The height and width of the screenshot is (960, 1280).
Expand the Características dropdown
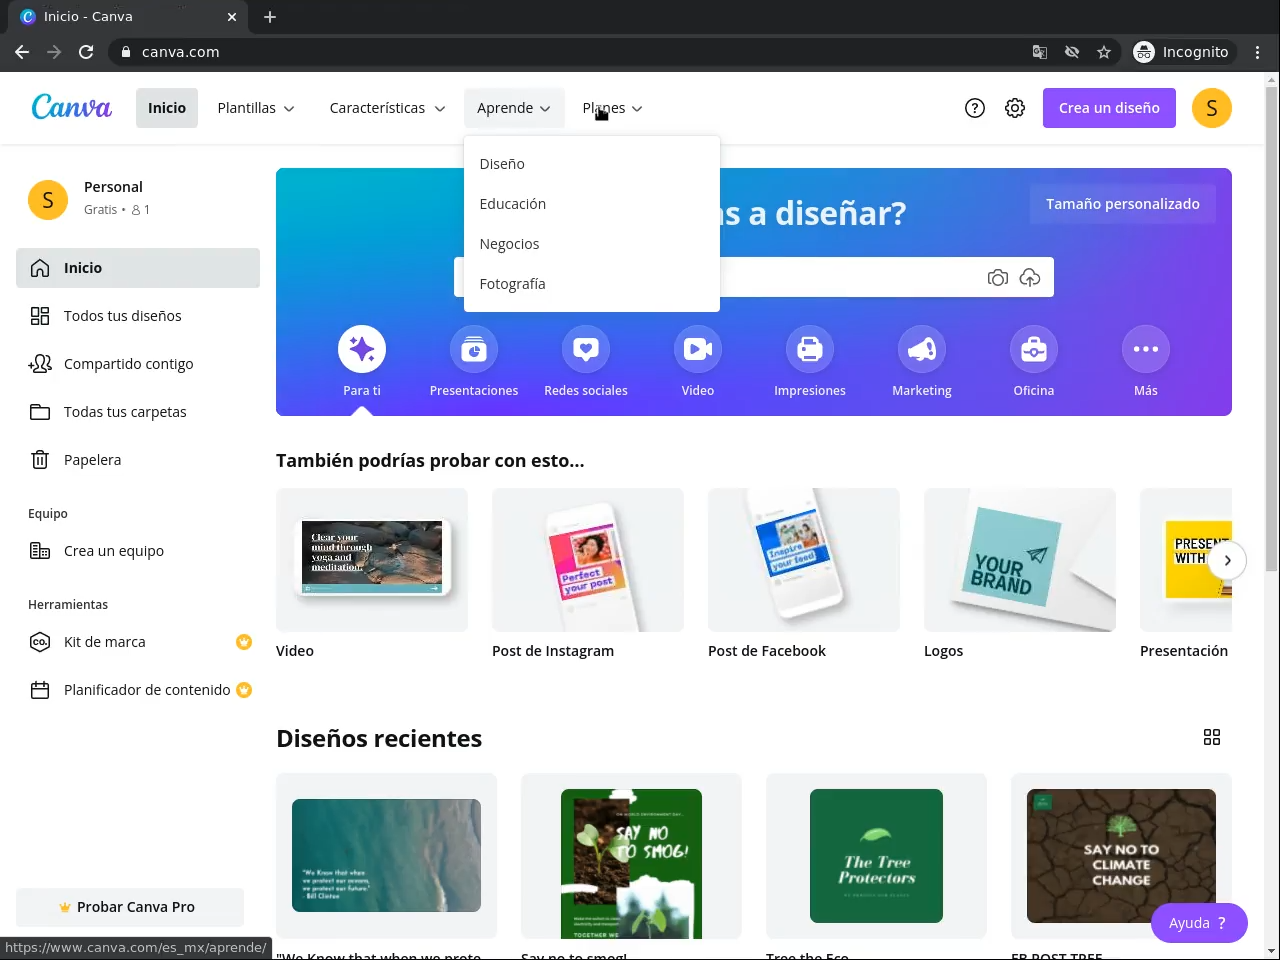click(387, 108)
